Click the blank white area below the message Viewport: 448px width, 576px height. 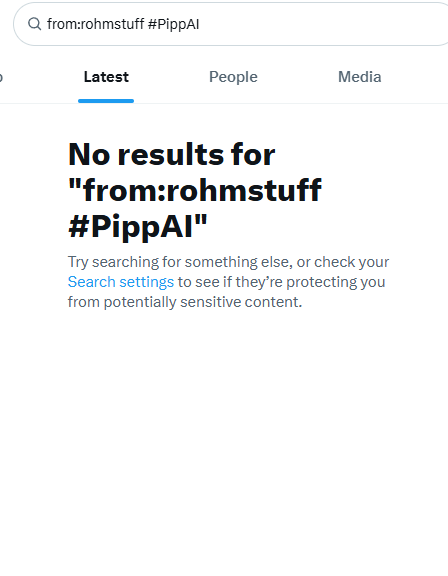click(224, 441)
